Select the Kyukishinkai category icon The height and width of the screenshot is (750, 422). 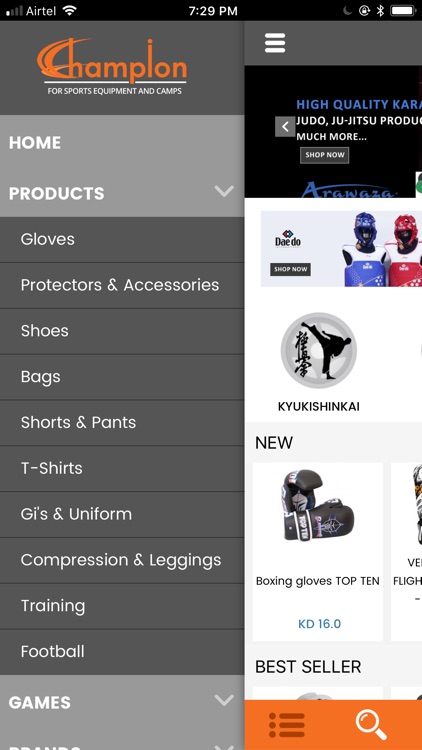click(x=319, y=350)
